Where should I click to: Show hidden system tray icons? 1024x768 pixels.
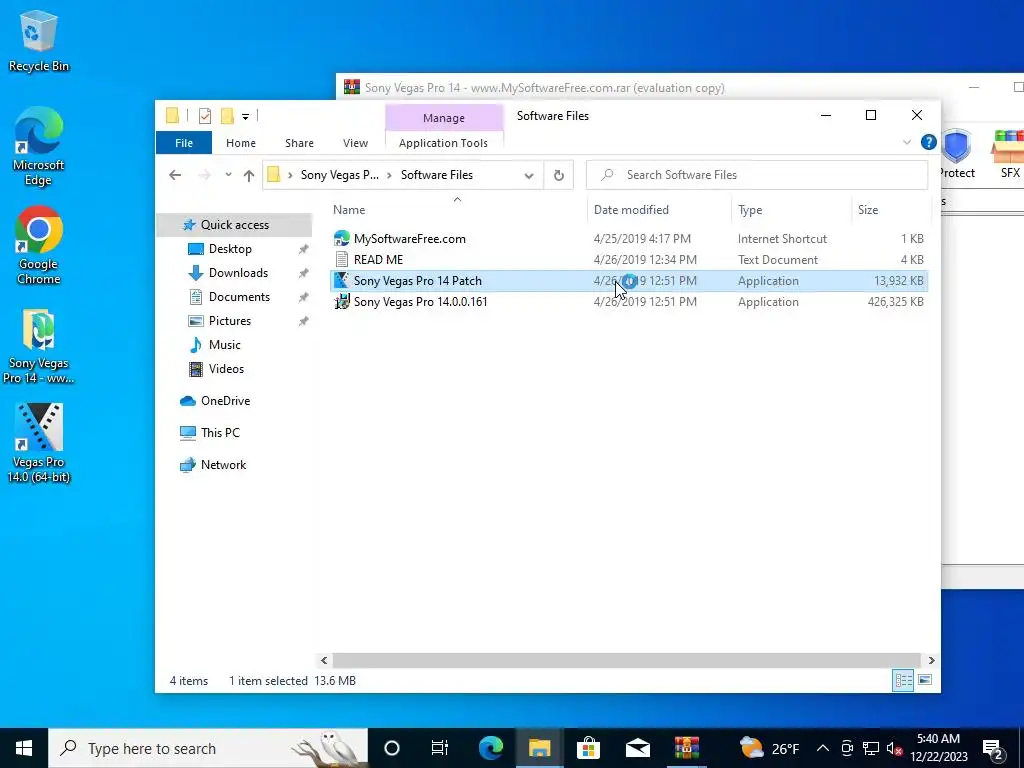pyautogui.click(x=823, y=748)
